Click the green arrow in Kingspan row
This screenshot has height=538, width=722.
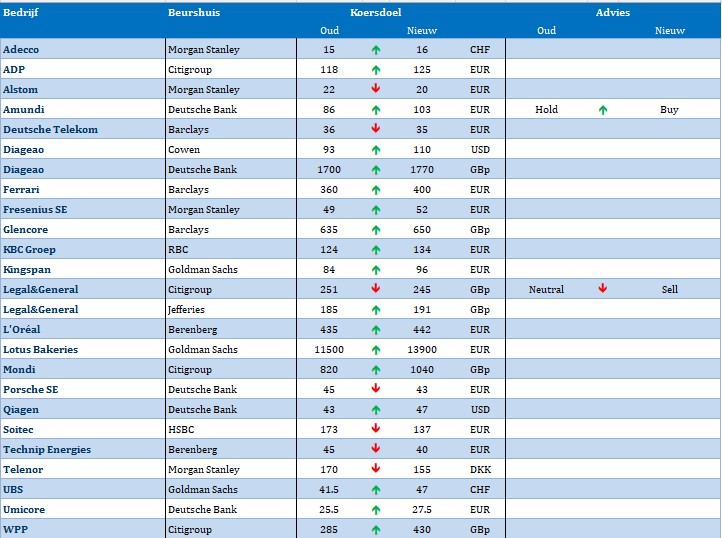(376, 270)
